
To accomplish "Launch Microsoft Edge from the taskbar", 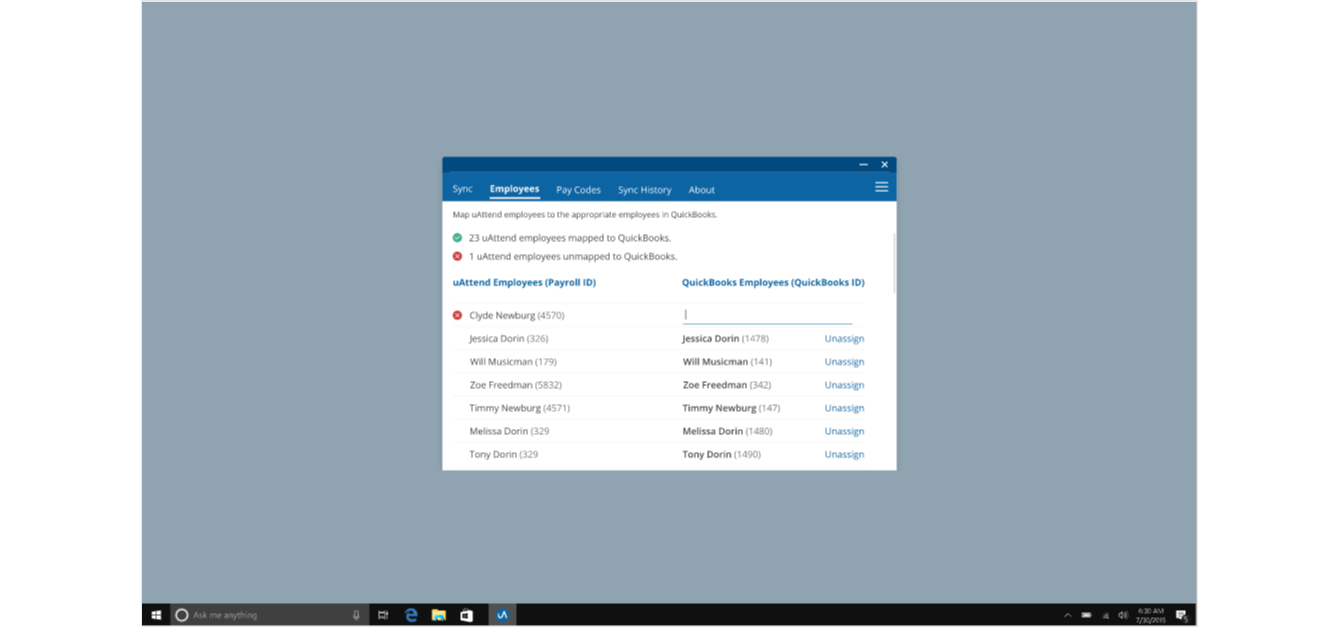I will pos(411,615).
